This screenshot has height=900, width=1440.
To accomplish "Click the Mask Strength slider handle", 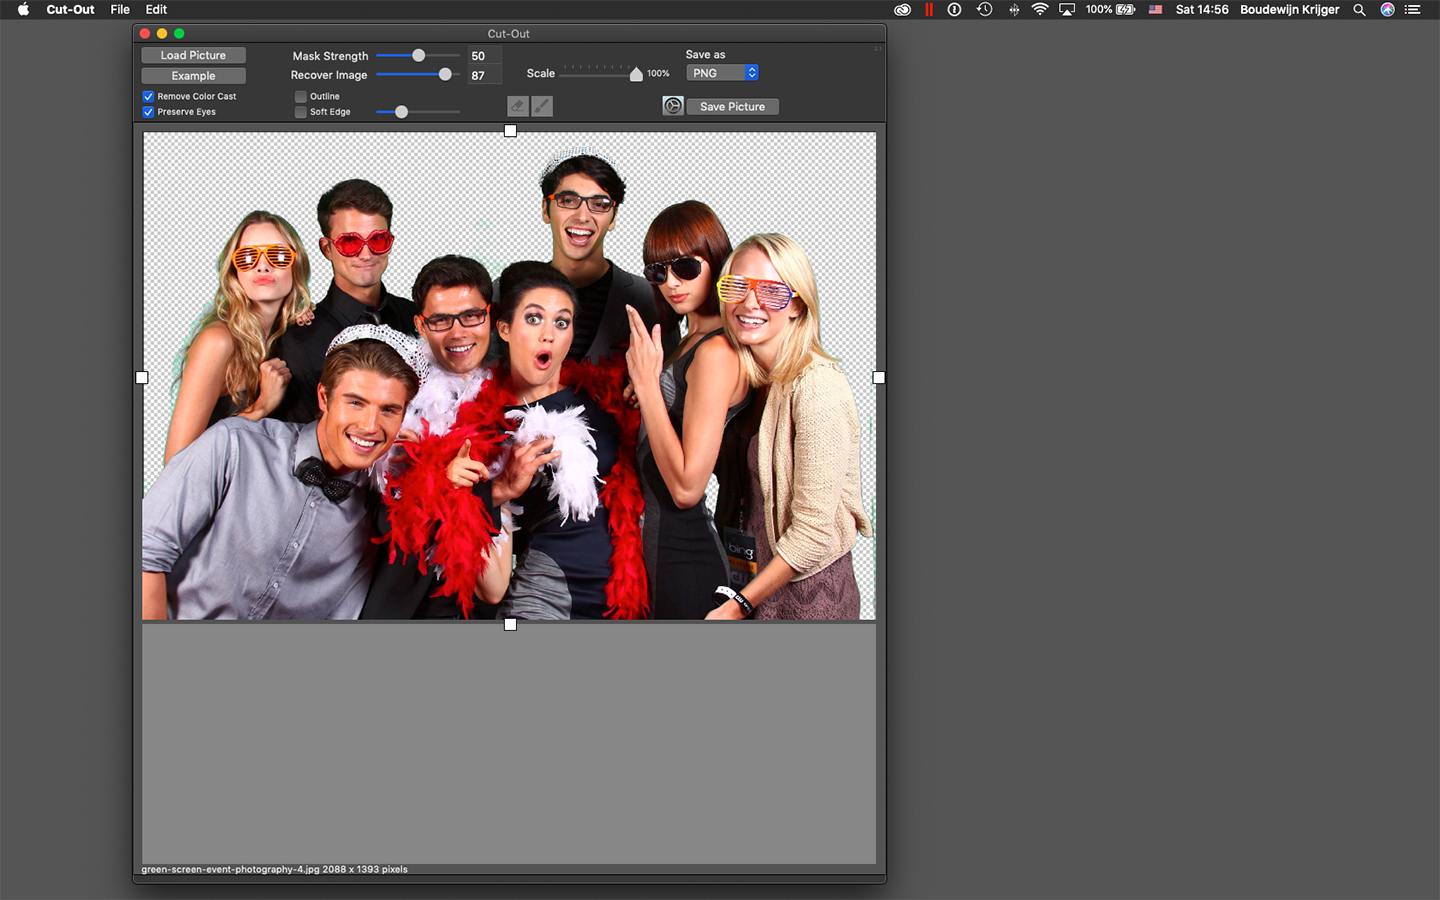I will (x=419, y=56).
